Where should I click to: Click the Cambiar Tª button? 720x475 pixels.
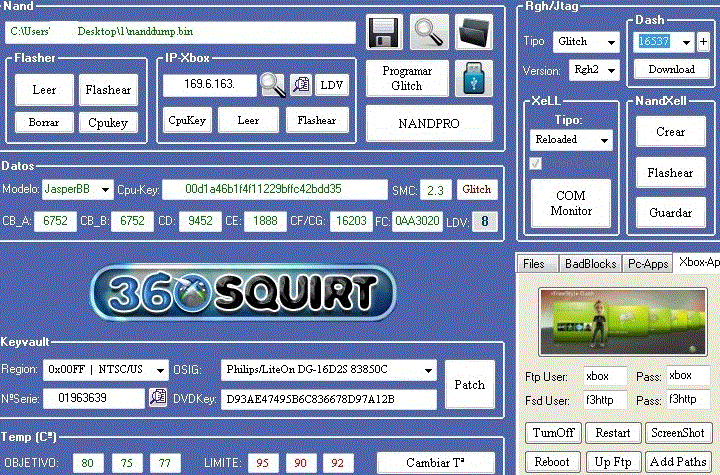(435, 463)
